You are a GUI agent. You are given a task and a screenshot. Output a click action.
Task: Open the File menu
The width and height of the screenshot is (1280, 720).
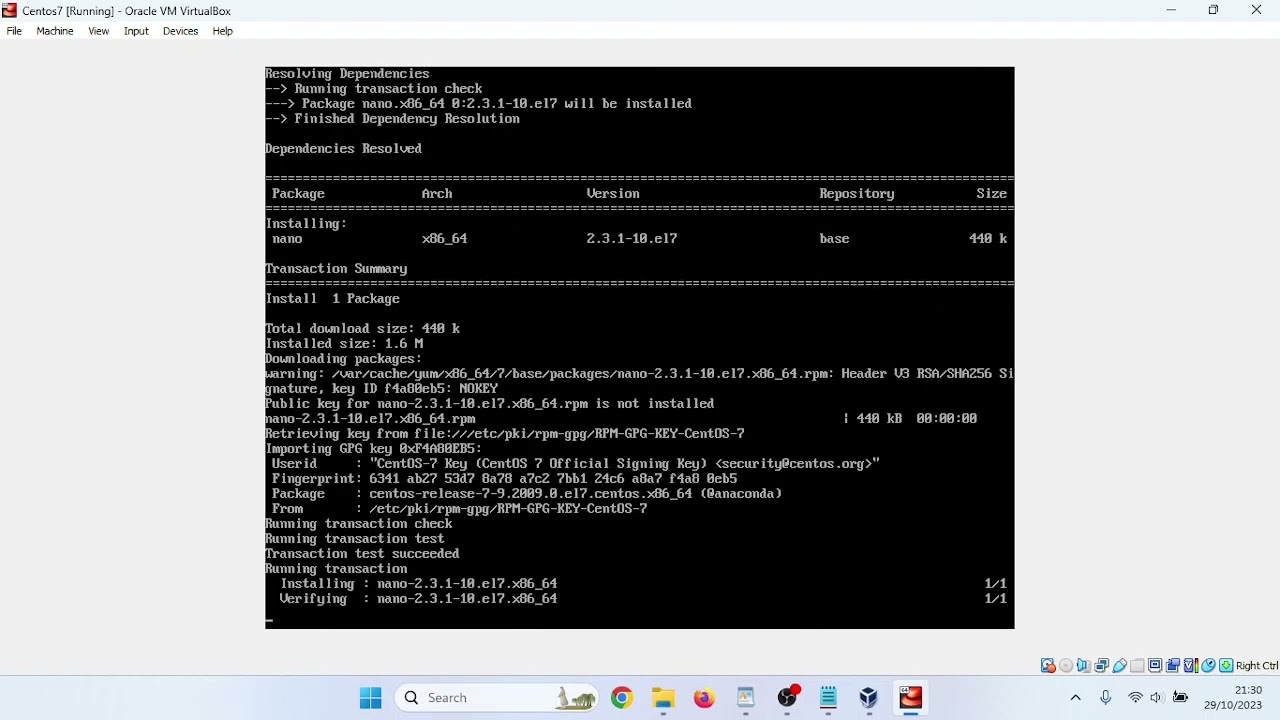(14, 31)
